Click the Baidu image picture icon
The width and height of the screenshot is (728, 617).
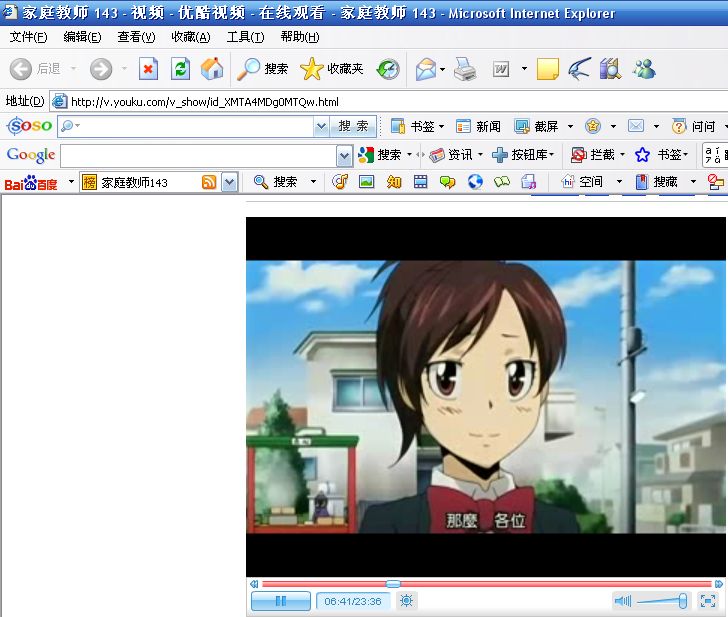coord(367,182)
